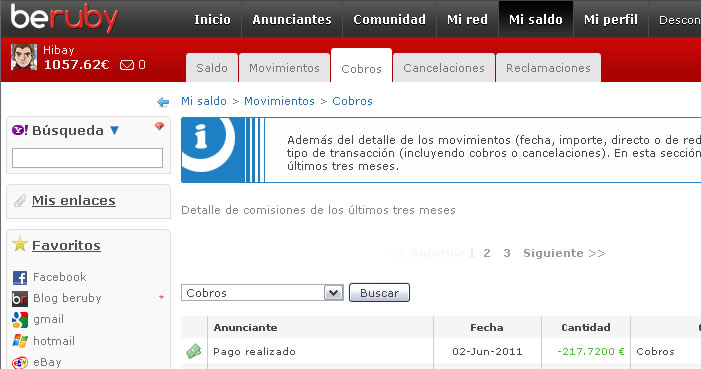Click the Blog beruby text link
The width and height of the screenshot is (701, 369).
tap(67, 298)
